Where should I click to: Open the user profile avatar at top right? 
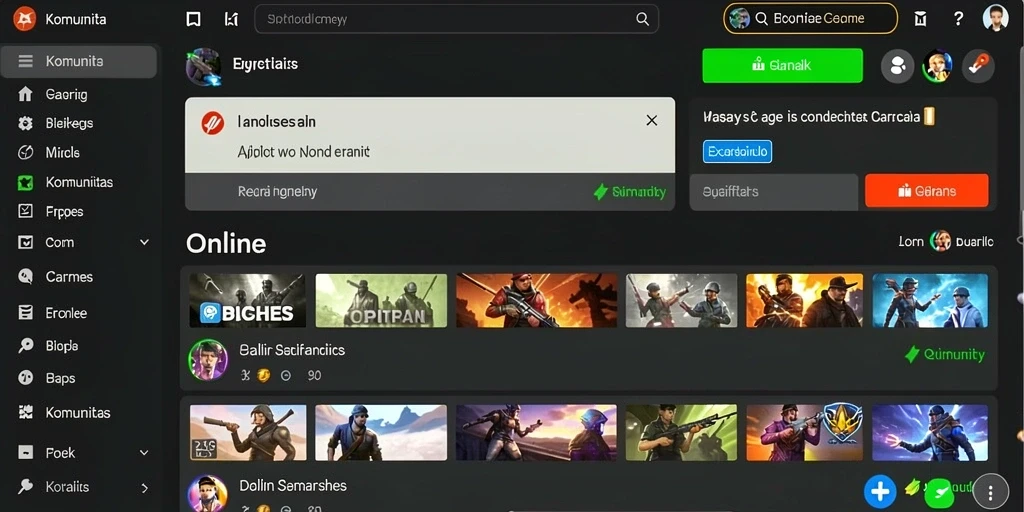click(995, 18)
